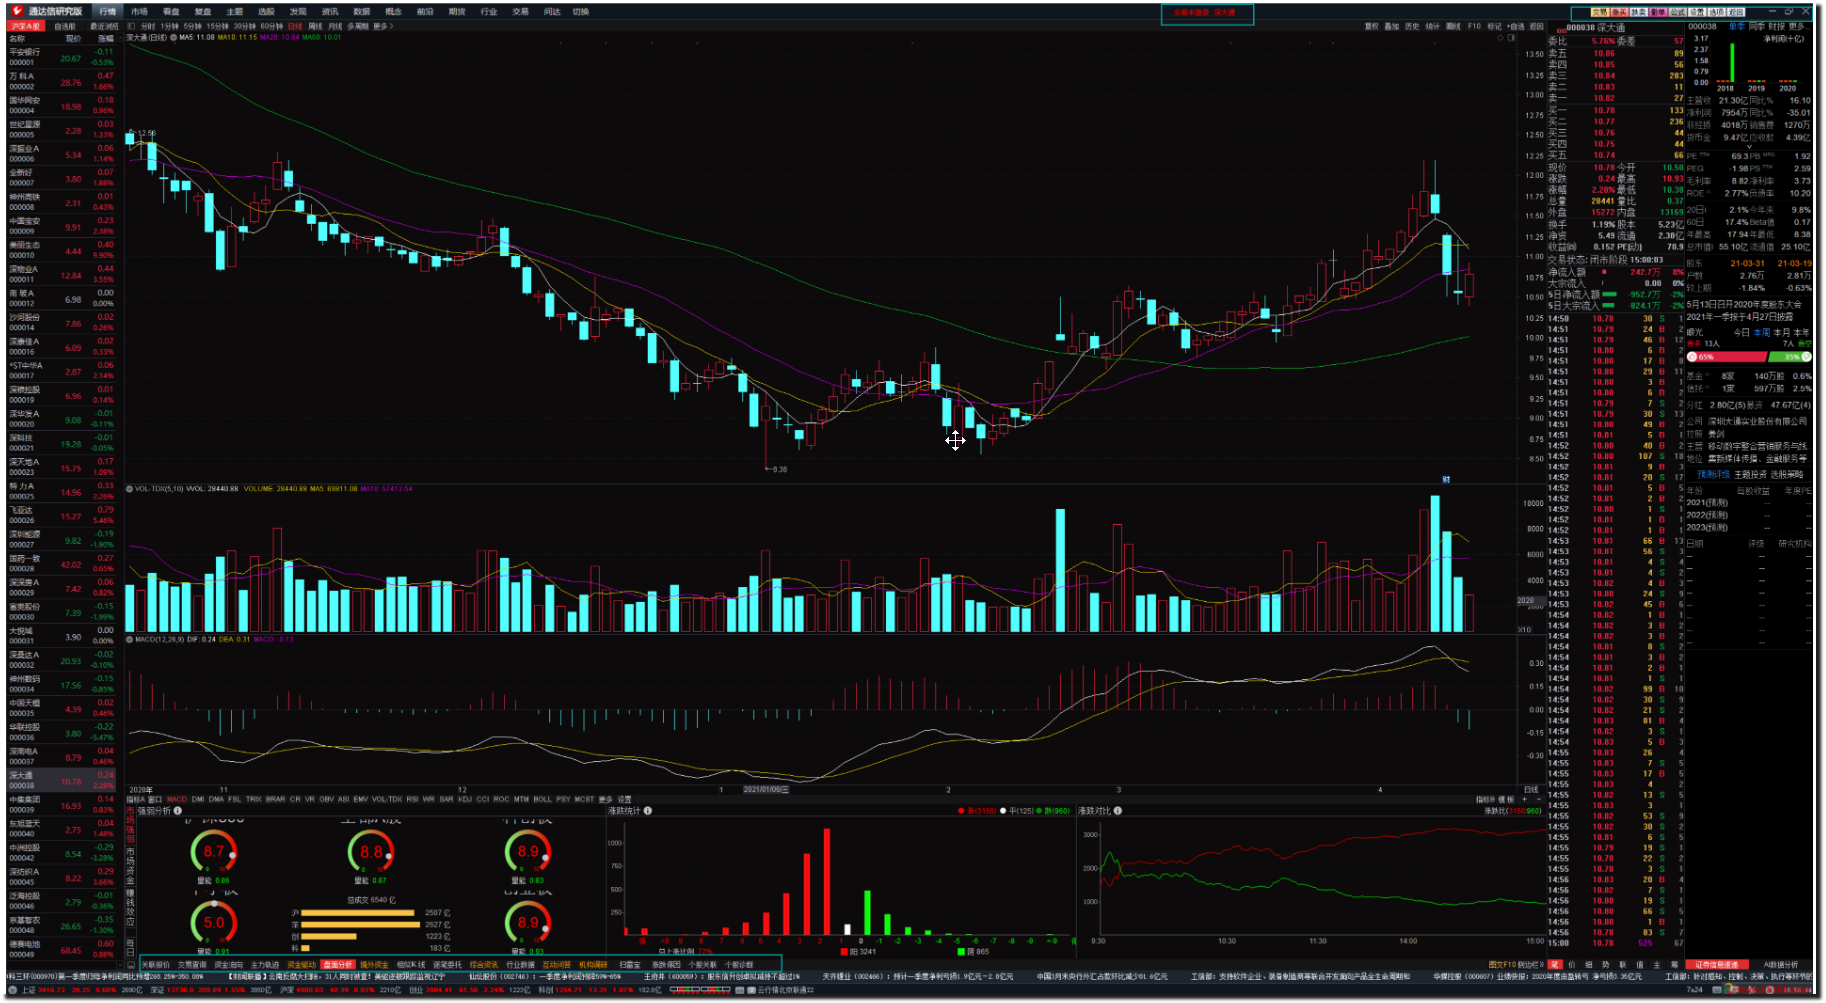Click the info icon next to 强弱分析

pyautogui.click(x=178, y=811)
